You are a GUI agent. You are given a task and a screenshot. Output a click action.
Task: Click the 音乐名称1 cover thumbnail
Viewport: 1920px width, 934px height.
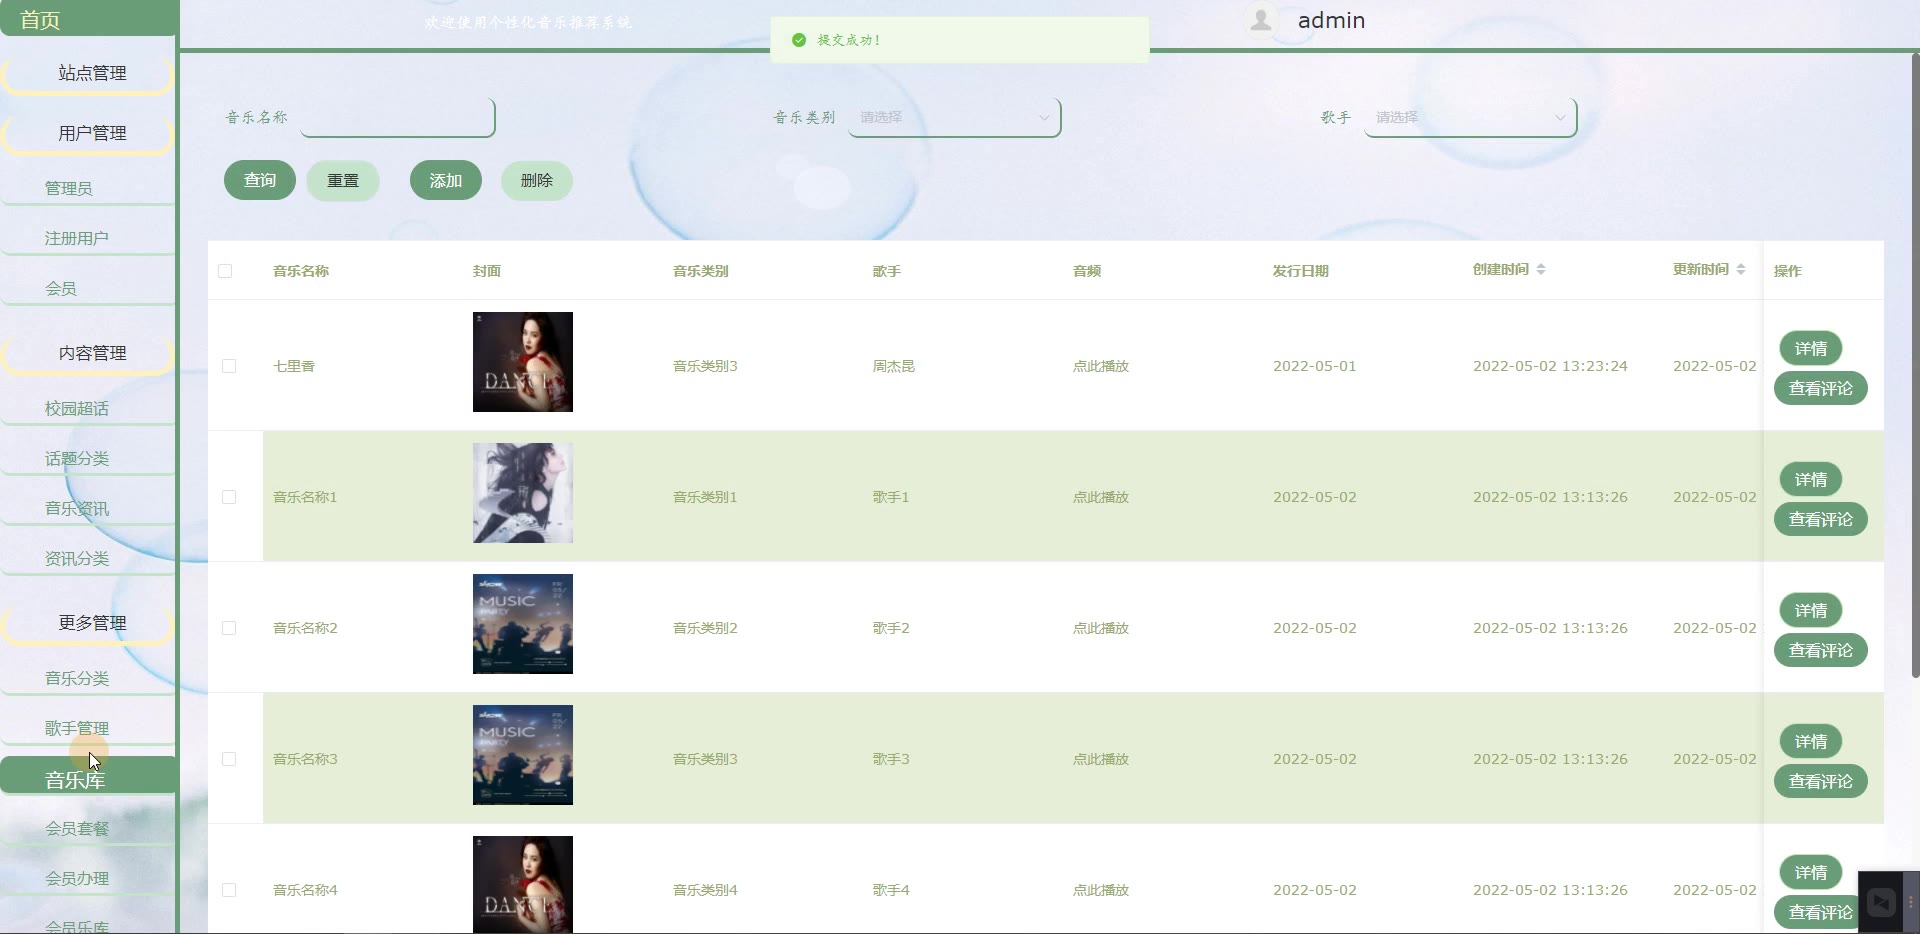tap(523, 493)
